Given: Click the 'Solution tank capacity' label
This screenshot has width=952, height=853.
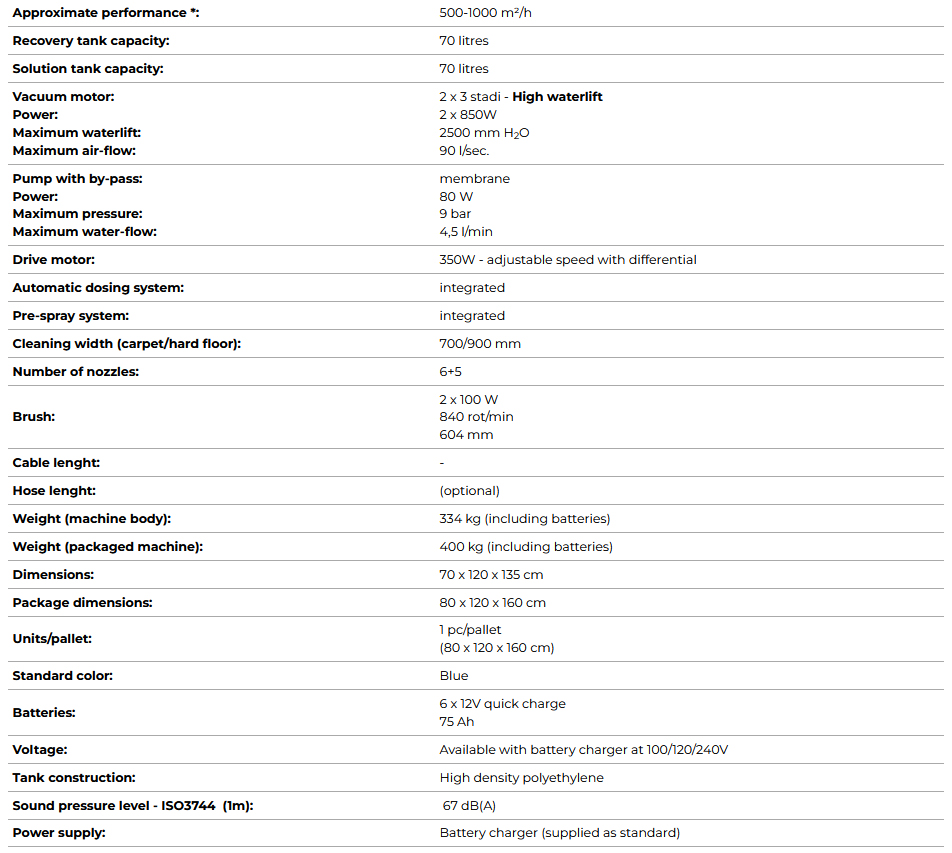Looking at the screenshot, I should (88, 69).
